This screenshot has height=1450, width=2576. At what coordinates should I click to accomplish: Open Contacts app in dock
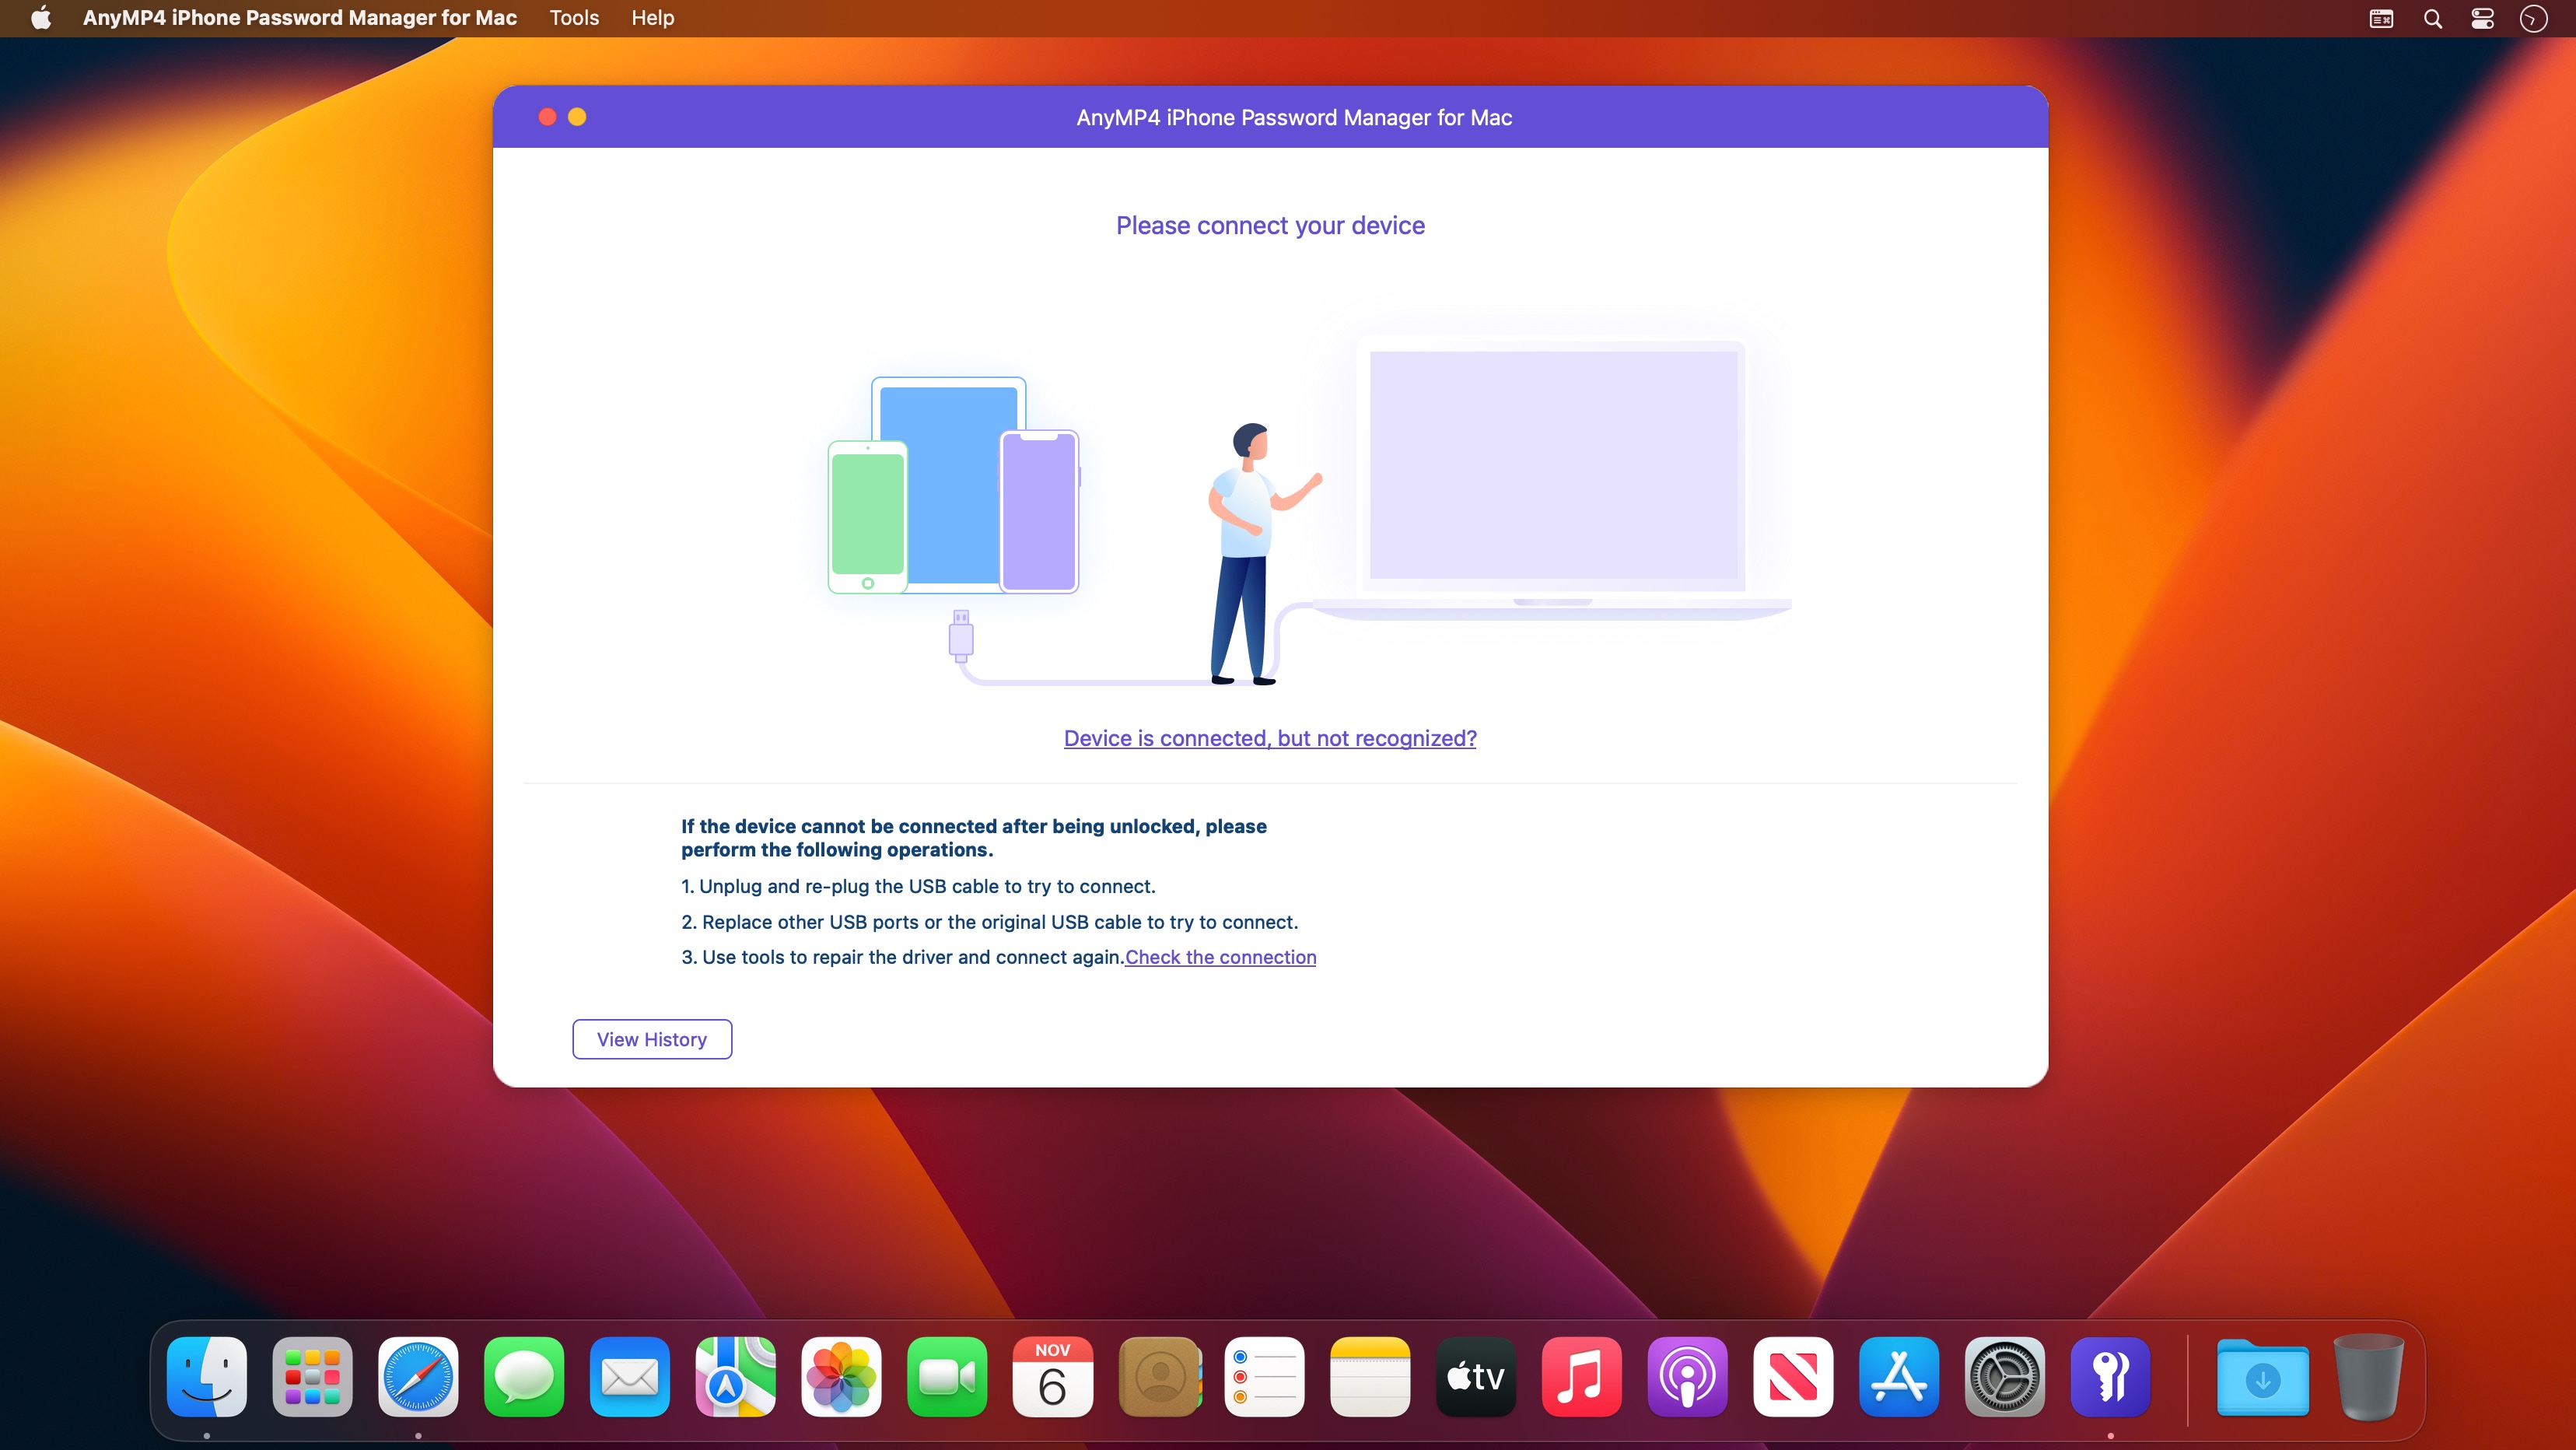pos(1159,1377)
